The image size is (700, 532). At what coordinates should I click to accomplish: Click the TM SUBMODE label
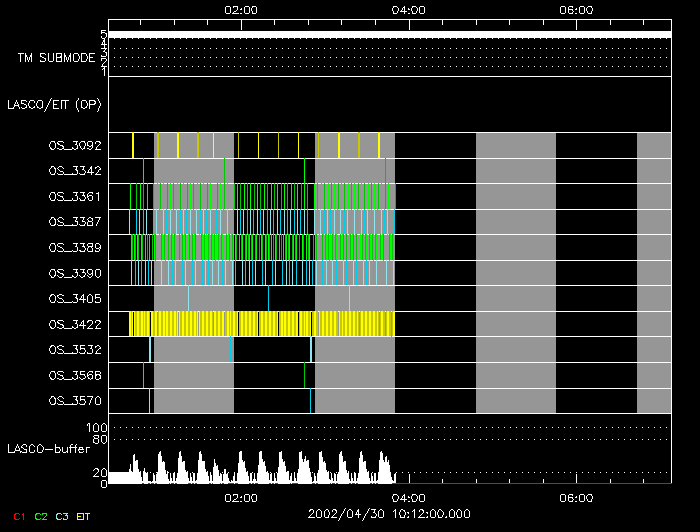pyautogui.click(x=56, y=58)
